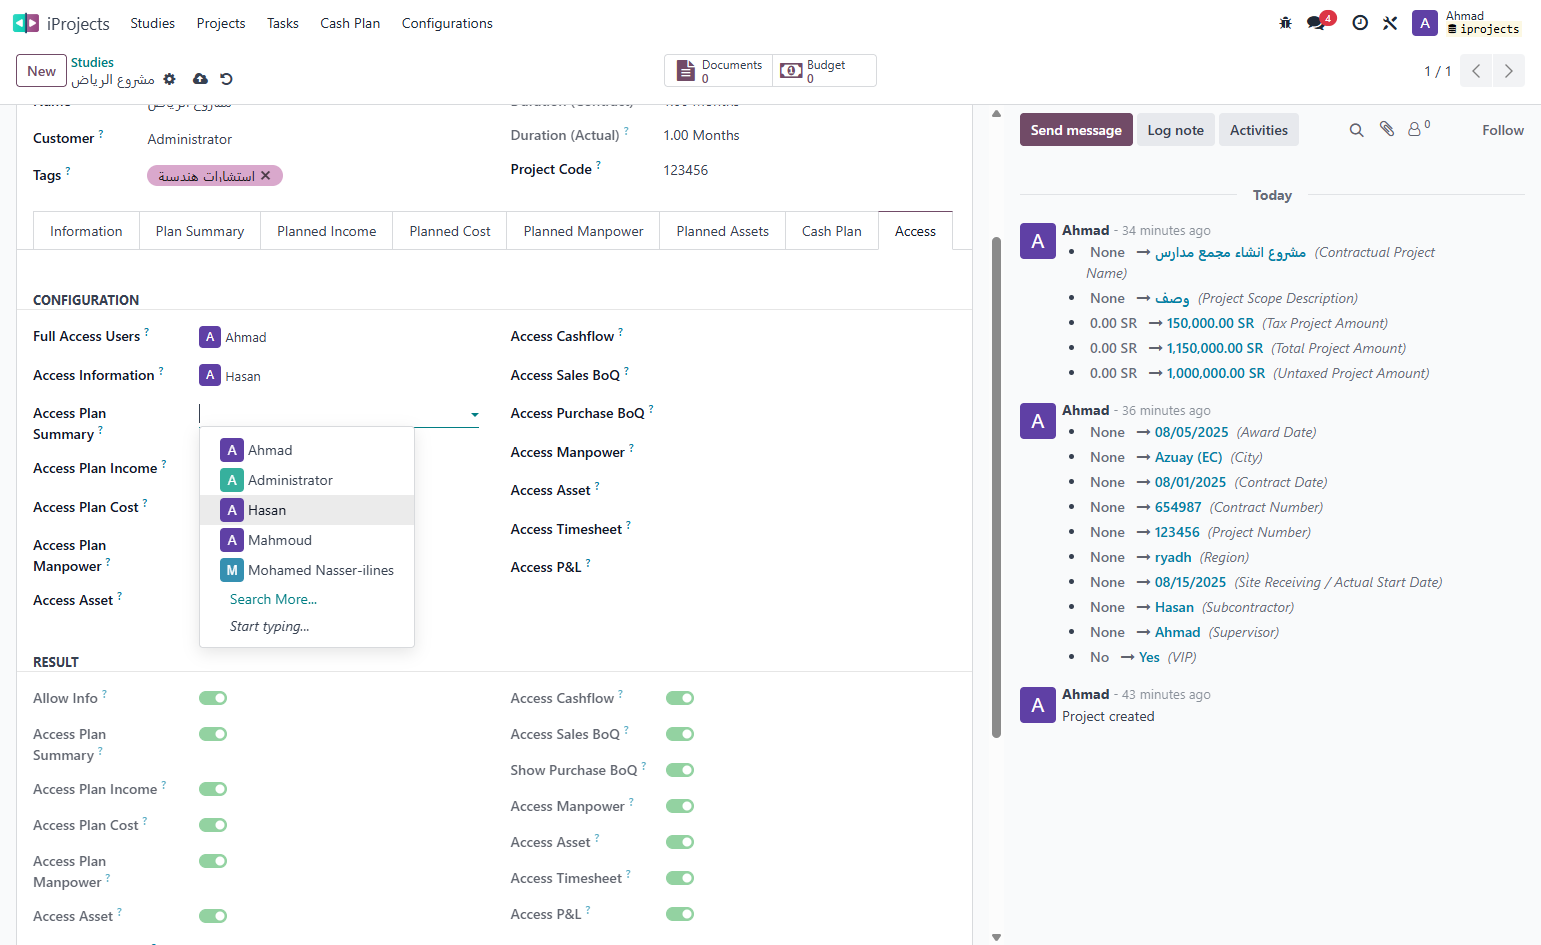1541x945 pixels.
Task: Click Ahmad avatar on Project created message
Action: point(1038,705)
